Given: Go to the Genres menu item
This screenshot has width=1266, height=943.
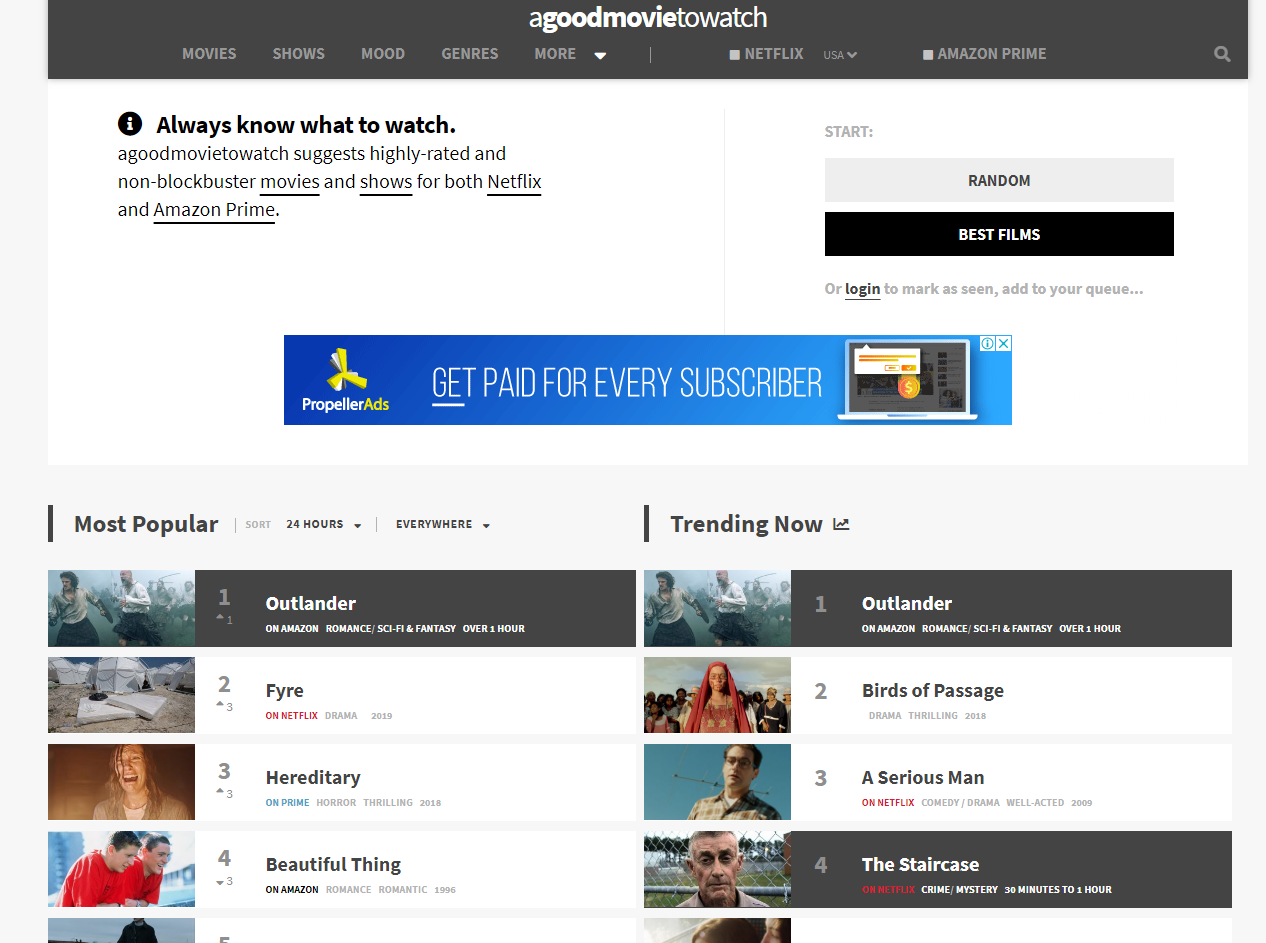Looking at the screenshot, I should (x=469, y=54).
